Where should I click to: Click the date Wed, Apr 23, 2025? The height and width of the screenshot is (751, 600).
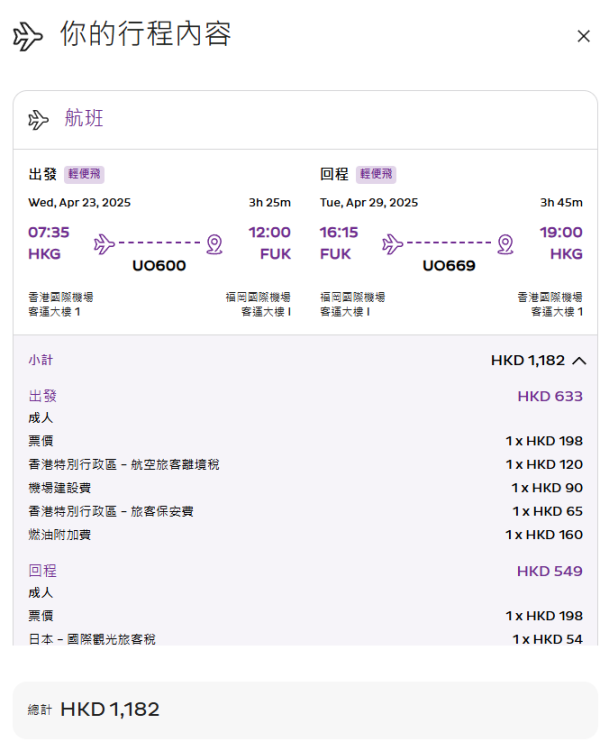tap(79, 203)
